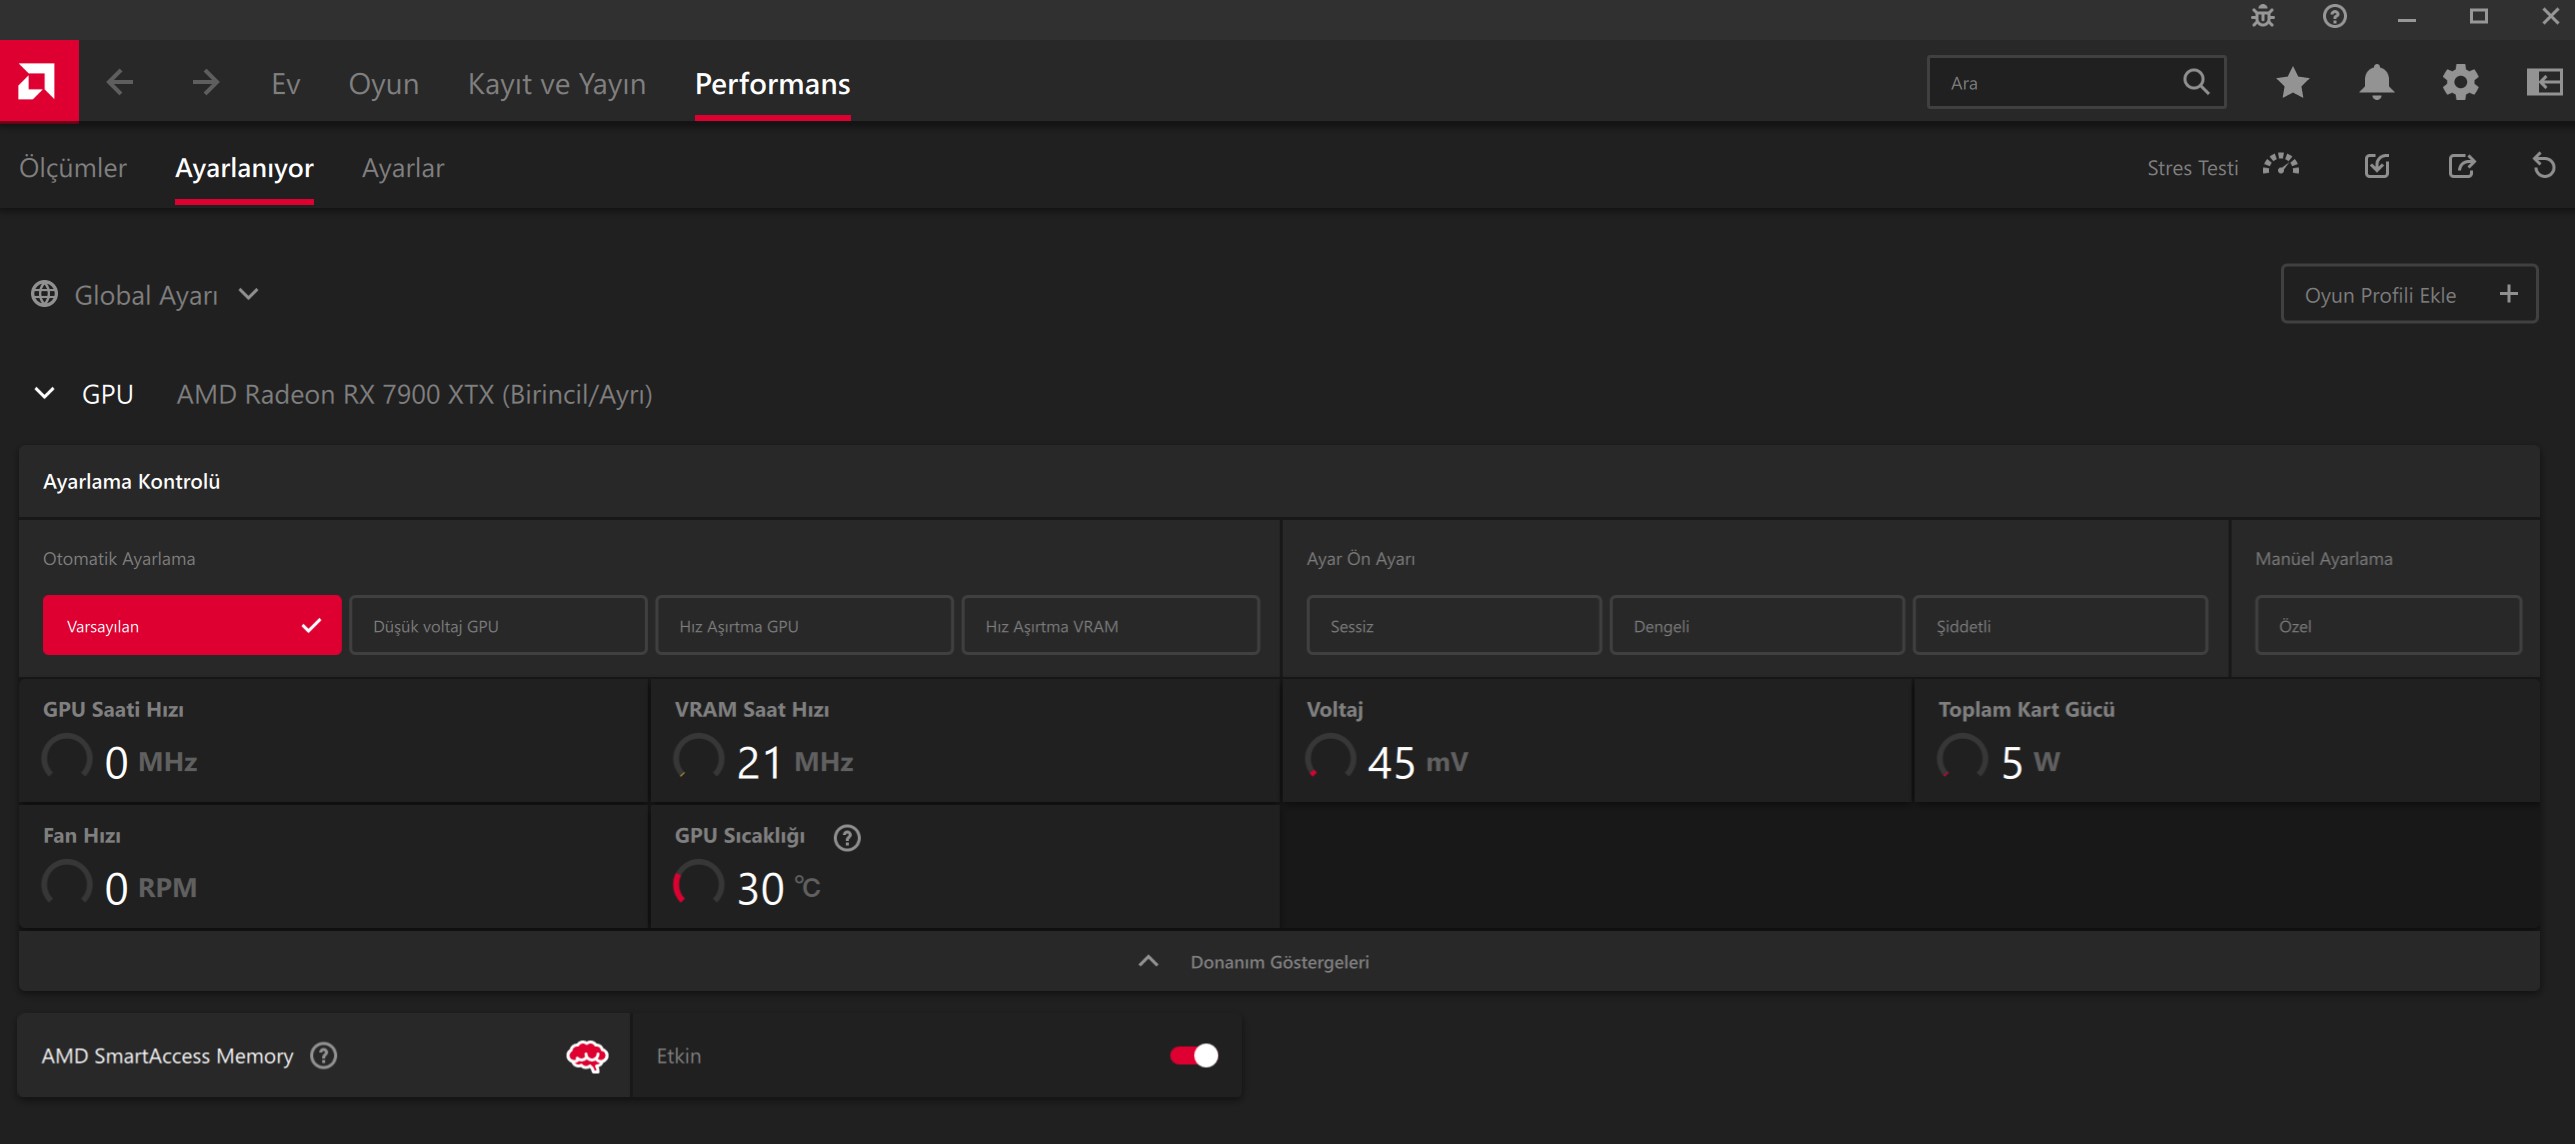The height and width of the screenshot is (1144, 2575).
Task: Select the Dengeli preset
Action: (1757, 626)
